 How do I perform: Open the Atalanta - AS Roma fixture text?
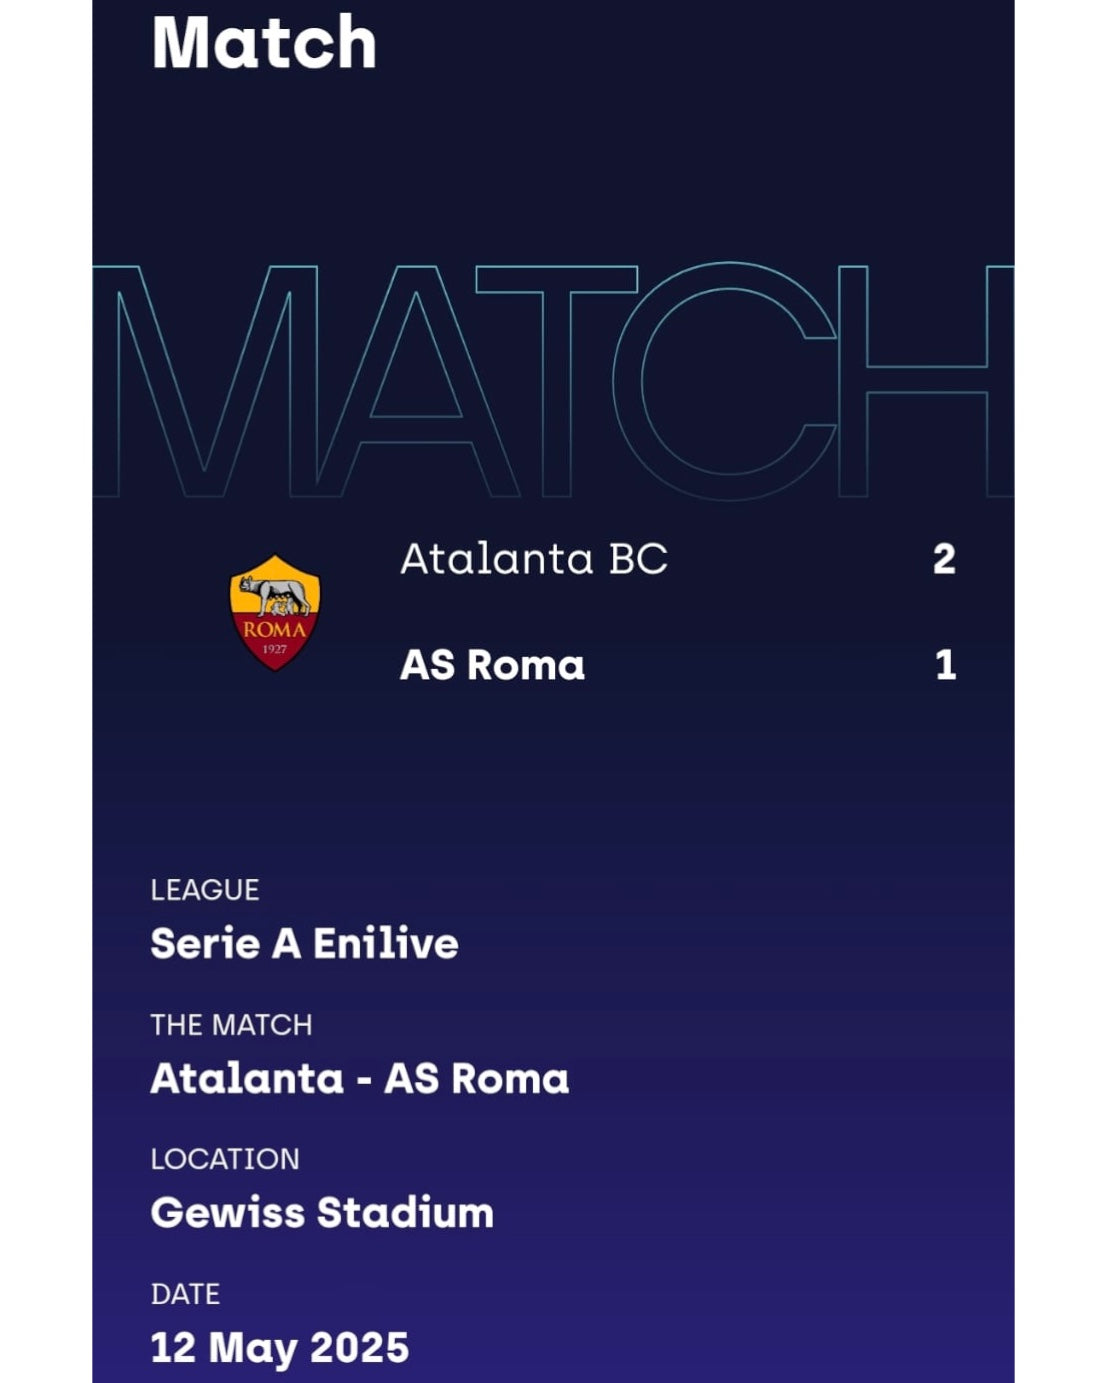coord(359,1078)
